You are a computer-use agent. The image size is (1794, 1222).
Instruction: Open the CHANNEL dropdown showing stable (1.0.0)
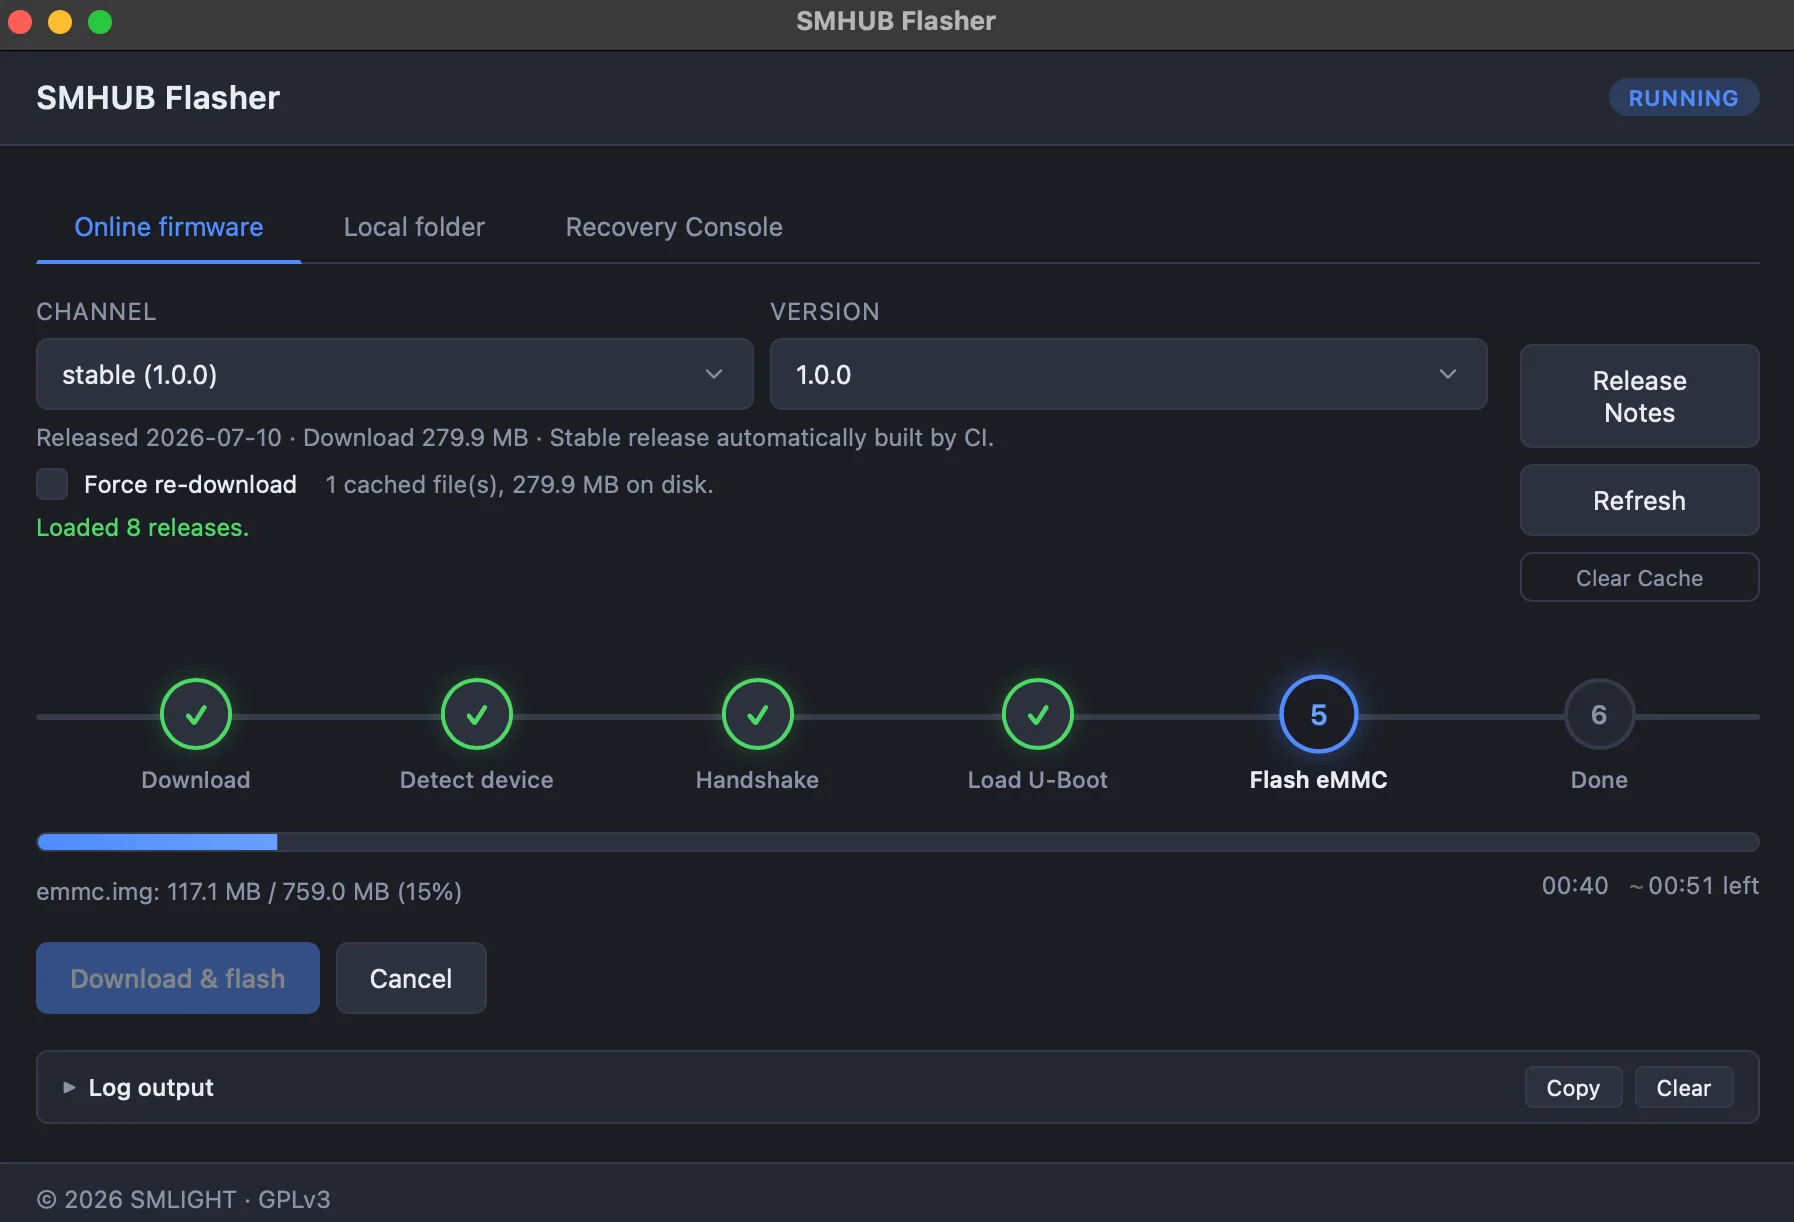click(394, 374)
